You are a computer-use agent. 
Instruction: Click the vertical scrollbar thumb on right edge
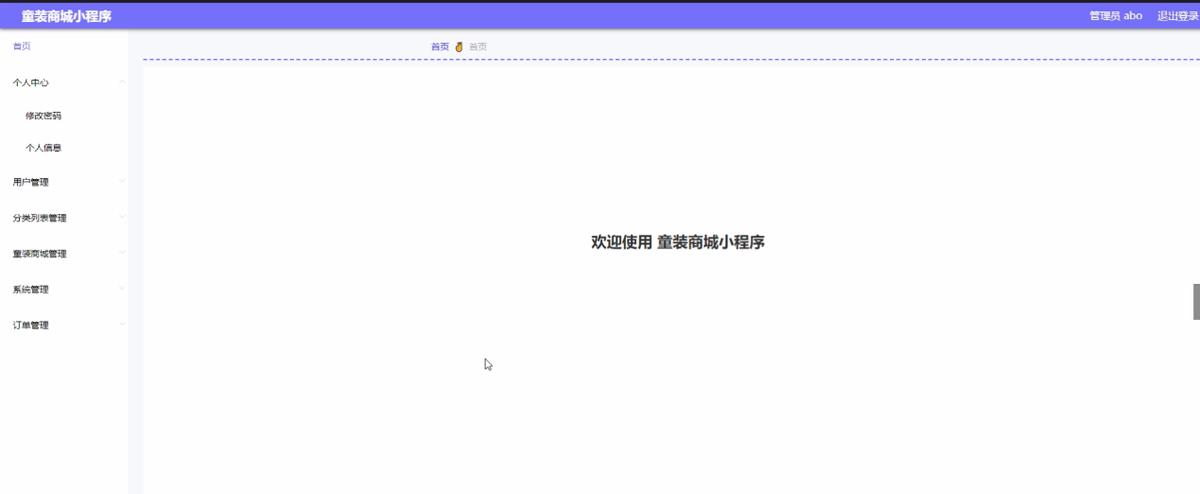[x=1196, y=302]
